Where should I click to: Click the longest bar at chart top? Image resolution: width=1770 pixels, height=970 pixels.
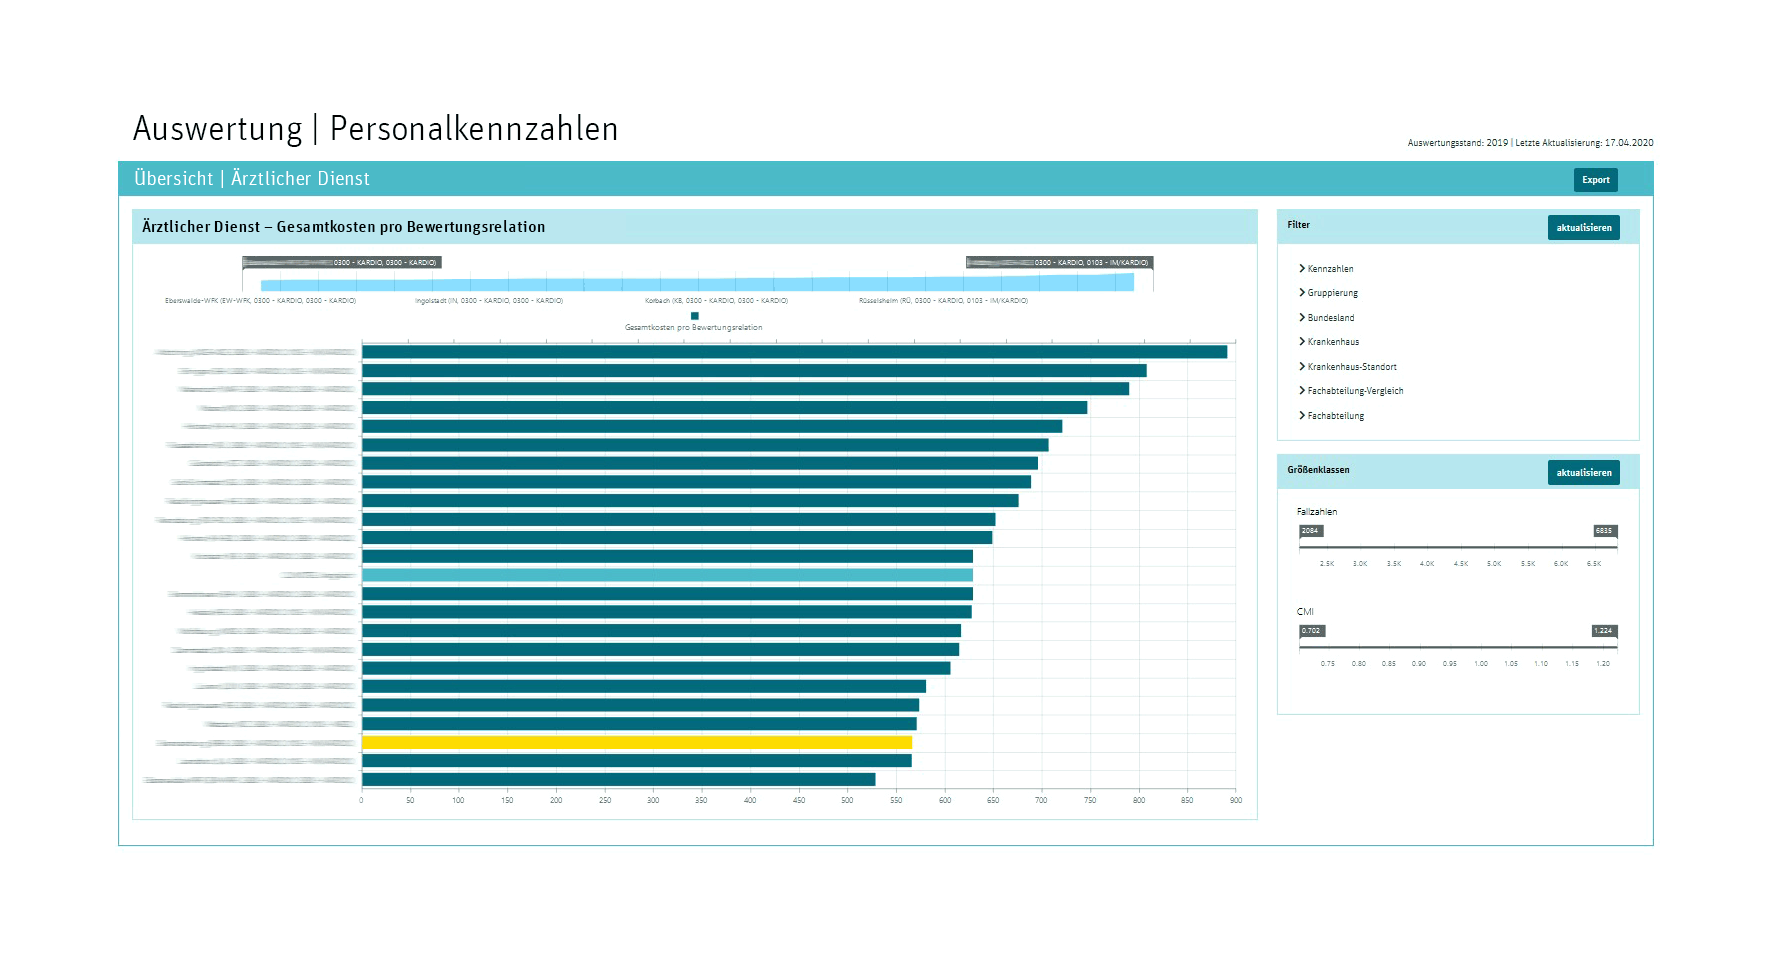(794, 352)
